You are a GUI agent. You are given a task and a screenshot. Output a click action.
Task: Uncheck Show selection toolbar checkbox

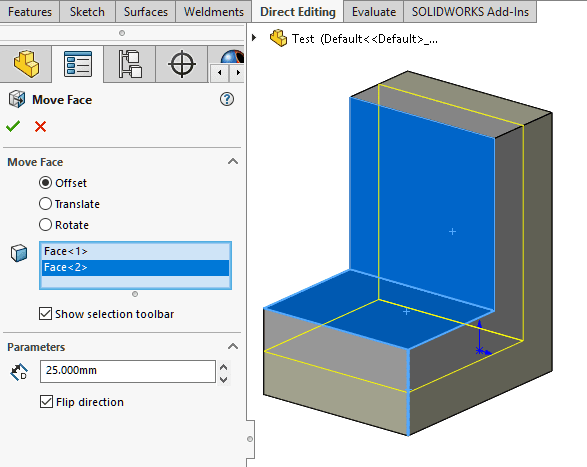(45, 313)
